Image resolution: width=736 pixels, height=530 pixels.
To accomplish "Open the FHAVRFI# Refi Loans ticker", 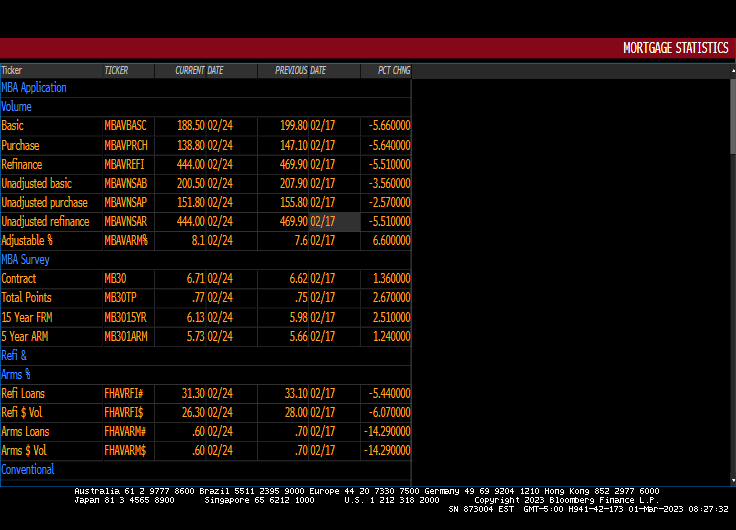I will click(x=125, y=394).
